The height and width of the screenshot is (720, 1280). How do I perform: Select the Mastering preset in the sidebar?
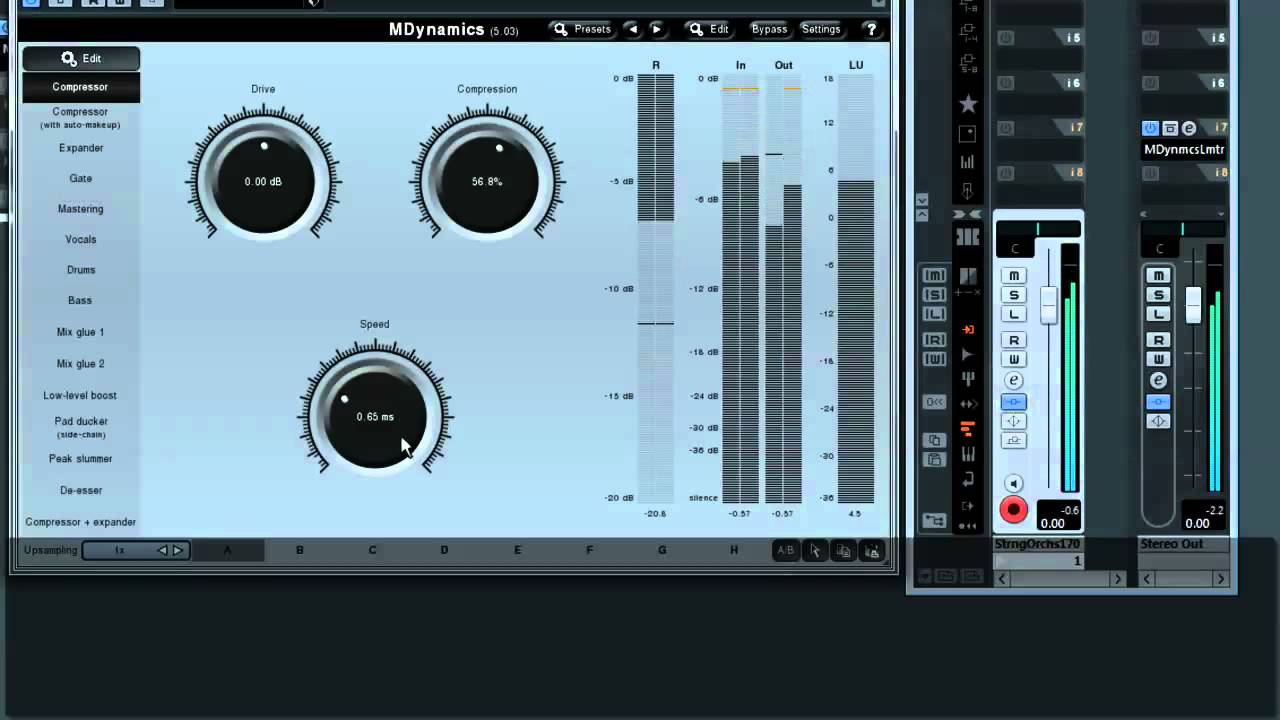tap(80, 208)
